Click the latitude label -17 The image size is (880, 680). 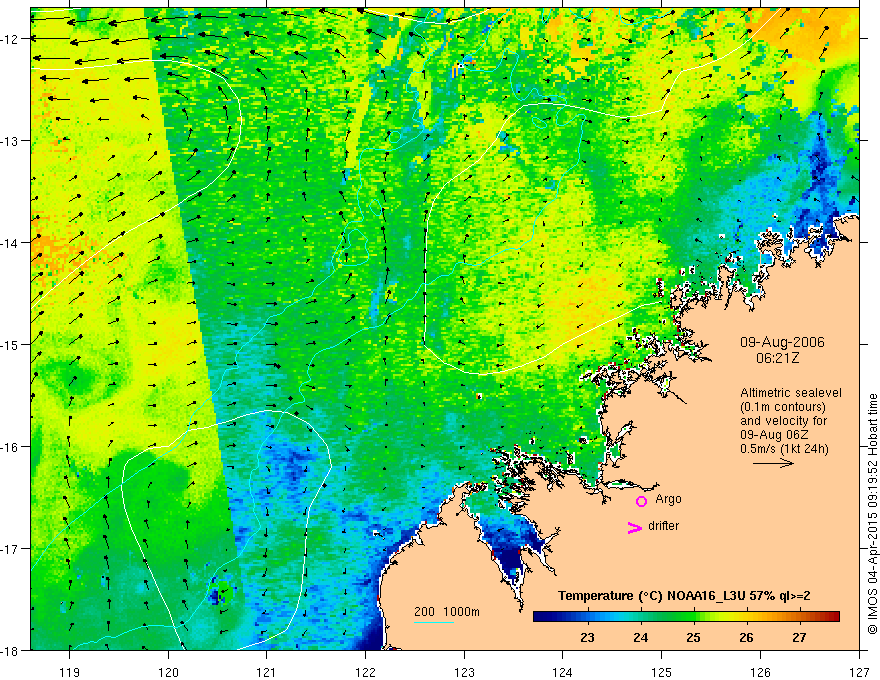tap(10, 549)
